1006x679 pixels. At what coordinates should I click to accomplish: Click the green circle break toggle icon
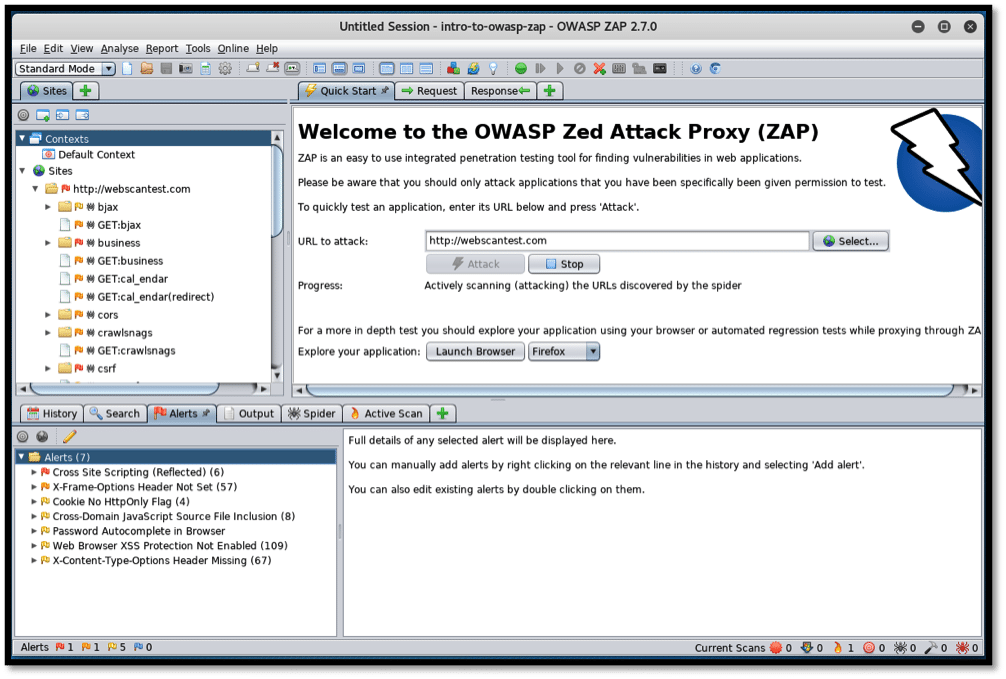point(521,69)
